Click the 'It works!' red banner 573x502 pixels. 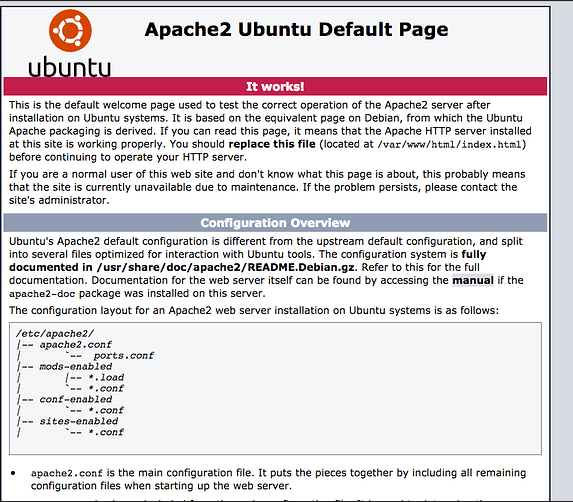275,86
